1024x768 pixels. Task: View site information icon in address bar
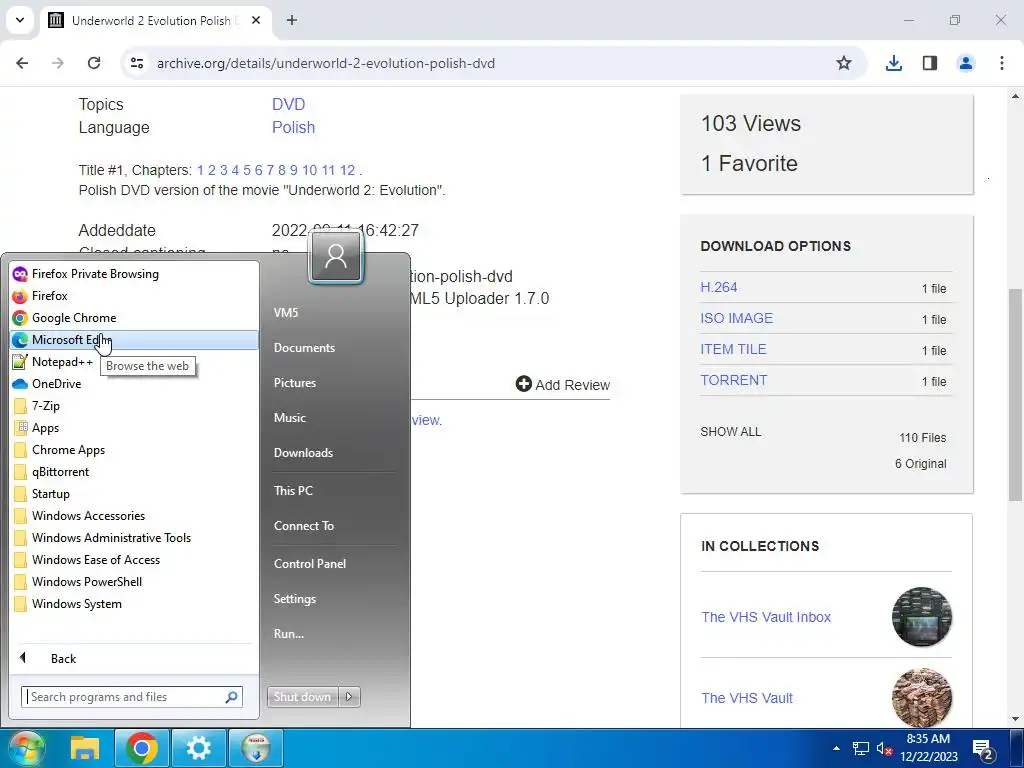click(136, 63)
